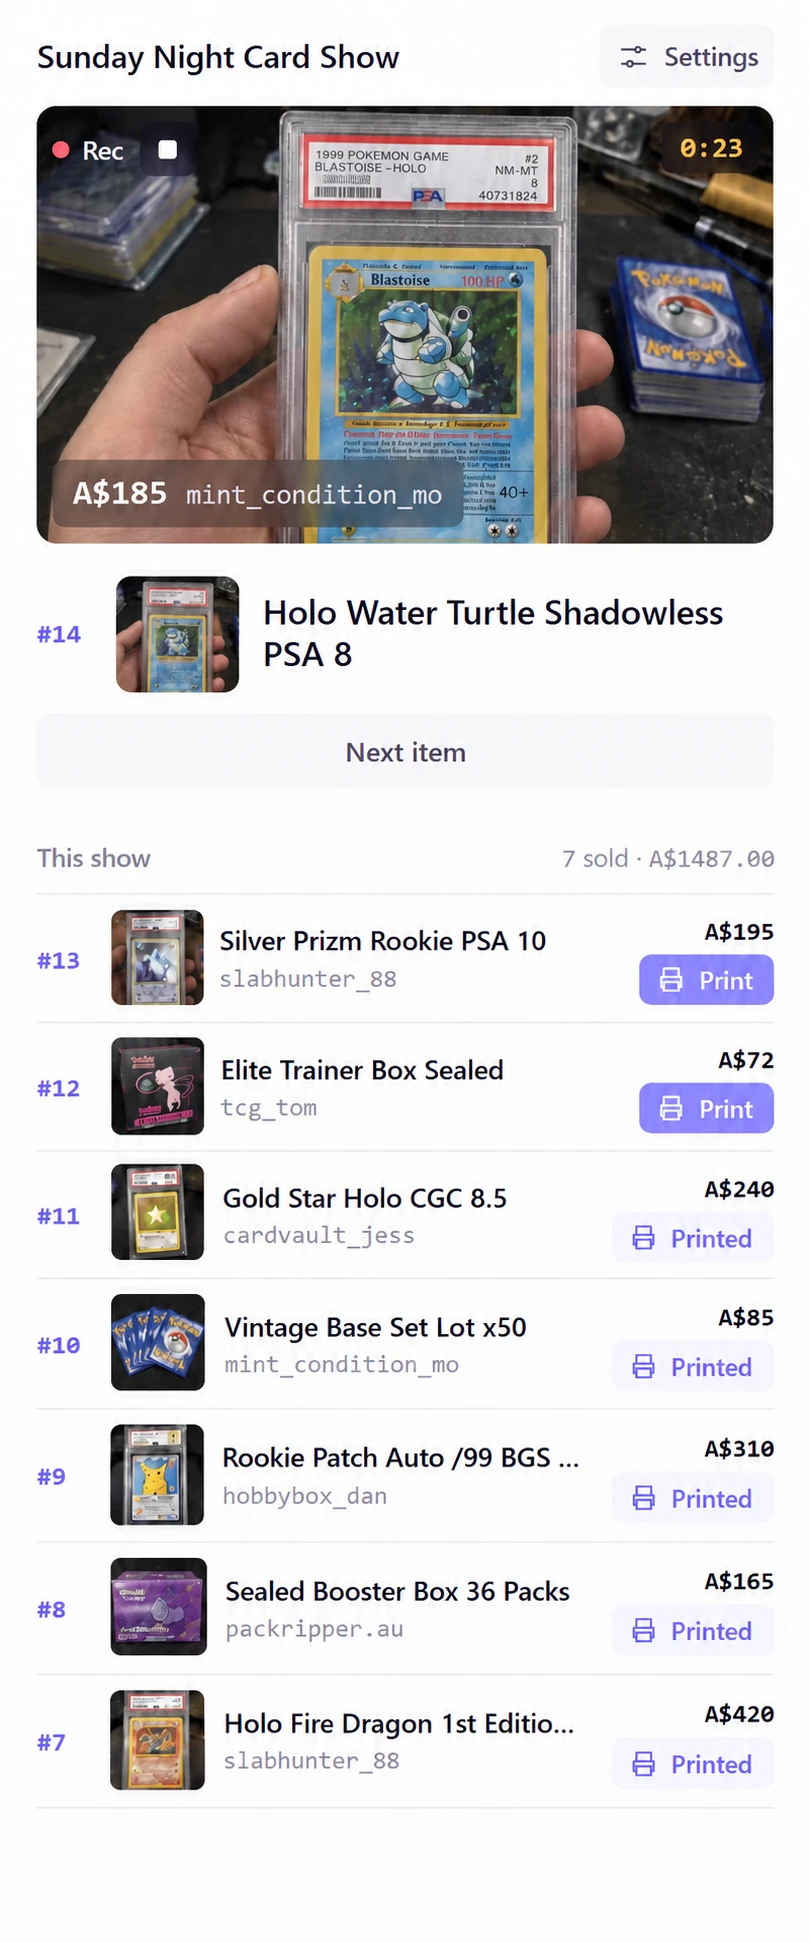Image resolution: width=809 pixels, height=1942 pixels.
Task: Select the Sealed Booster Box thumbnail
Action: tap(158, 1607)
